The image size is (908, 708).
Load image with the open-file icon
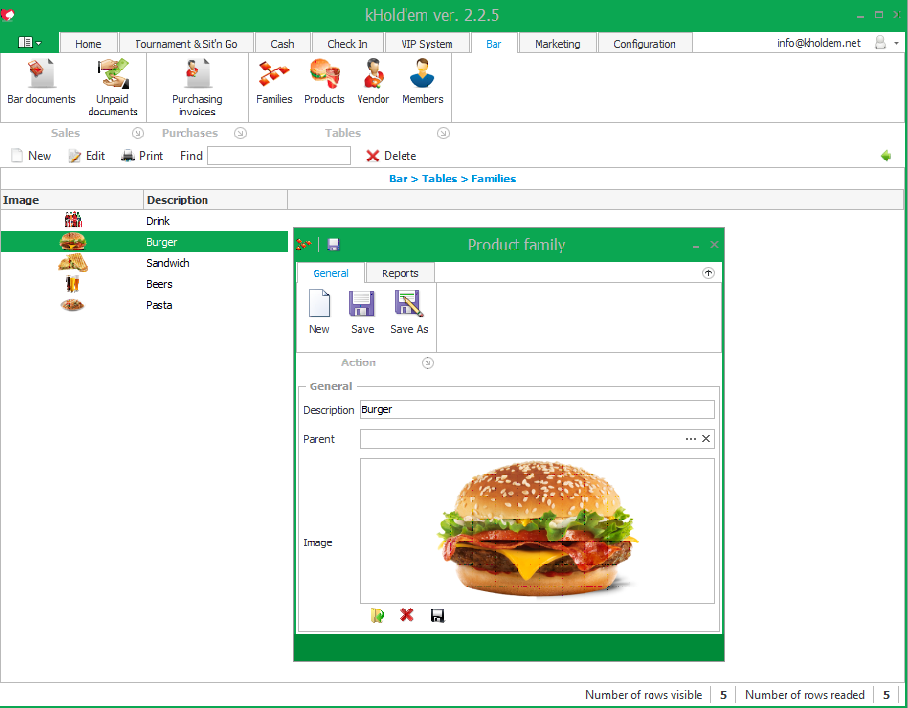tap(377, 616)
